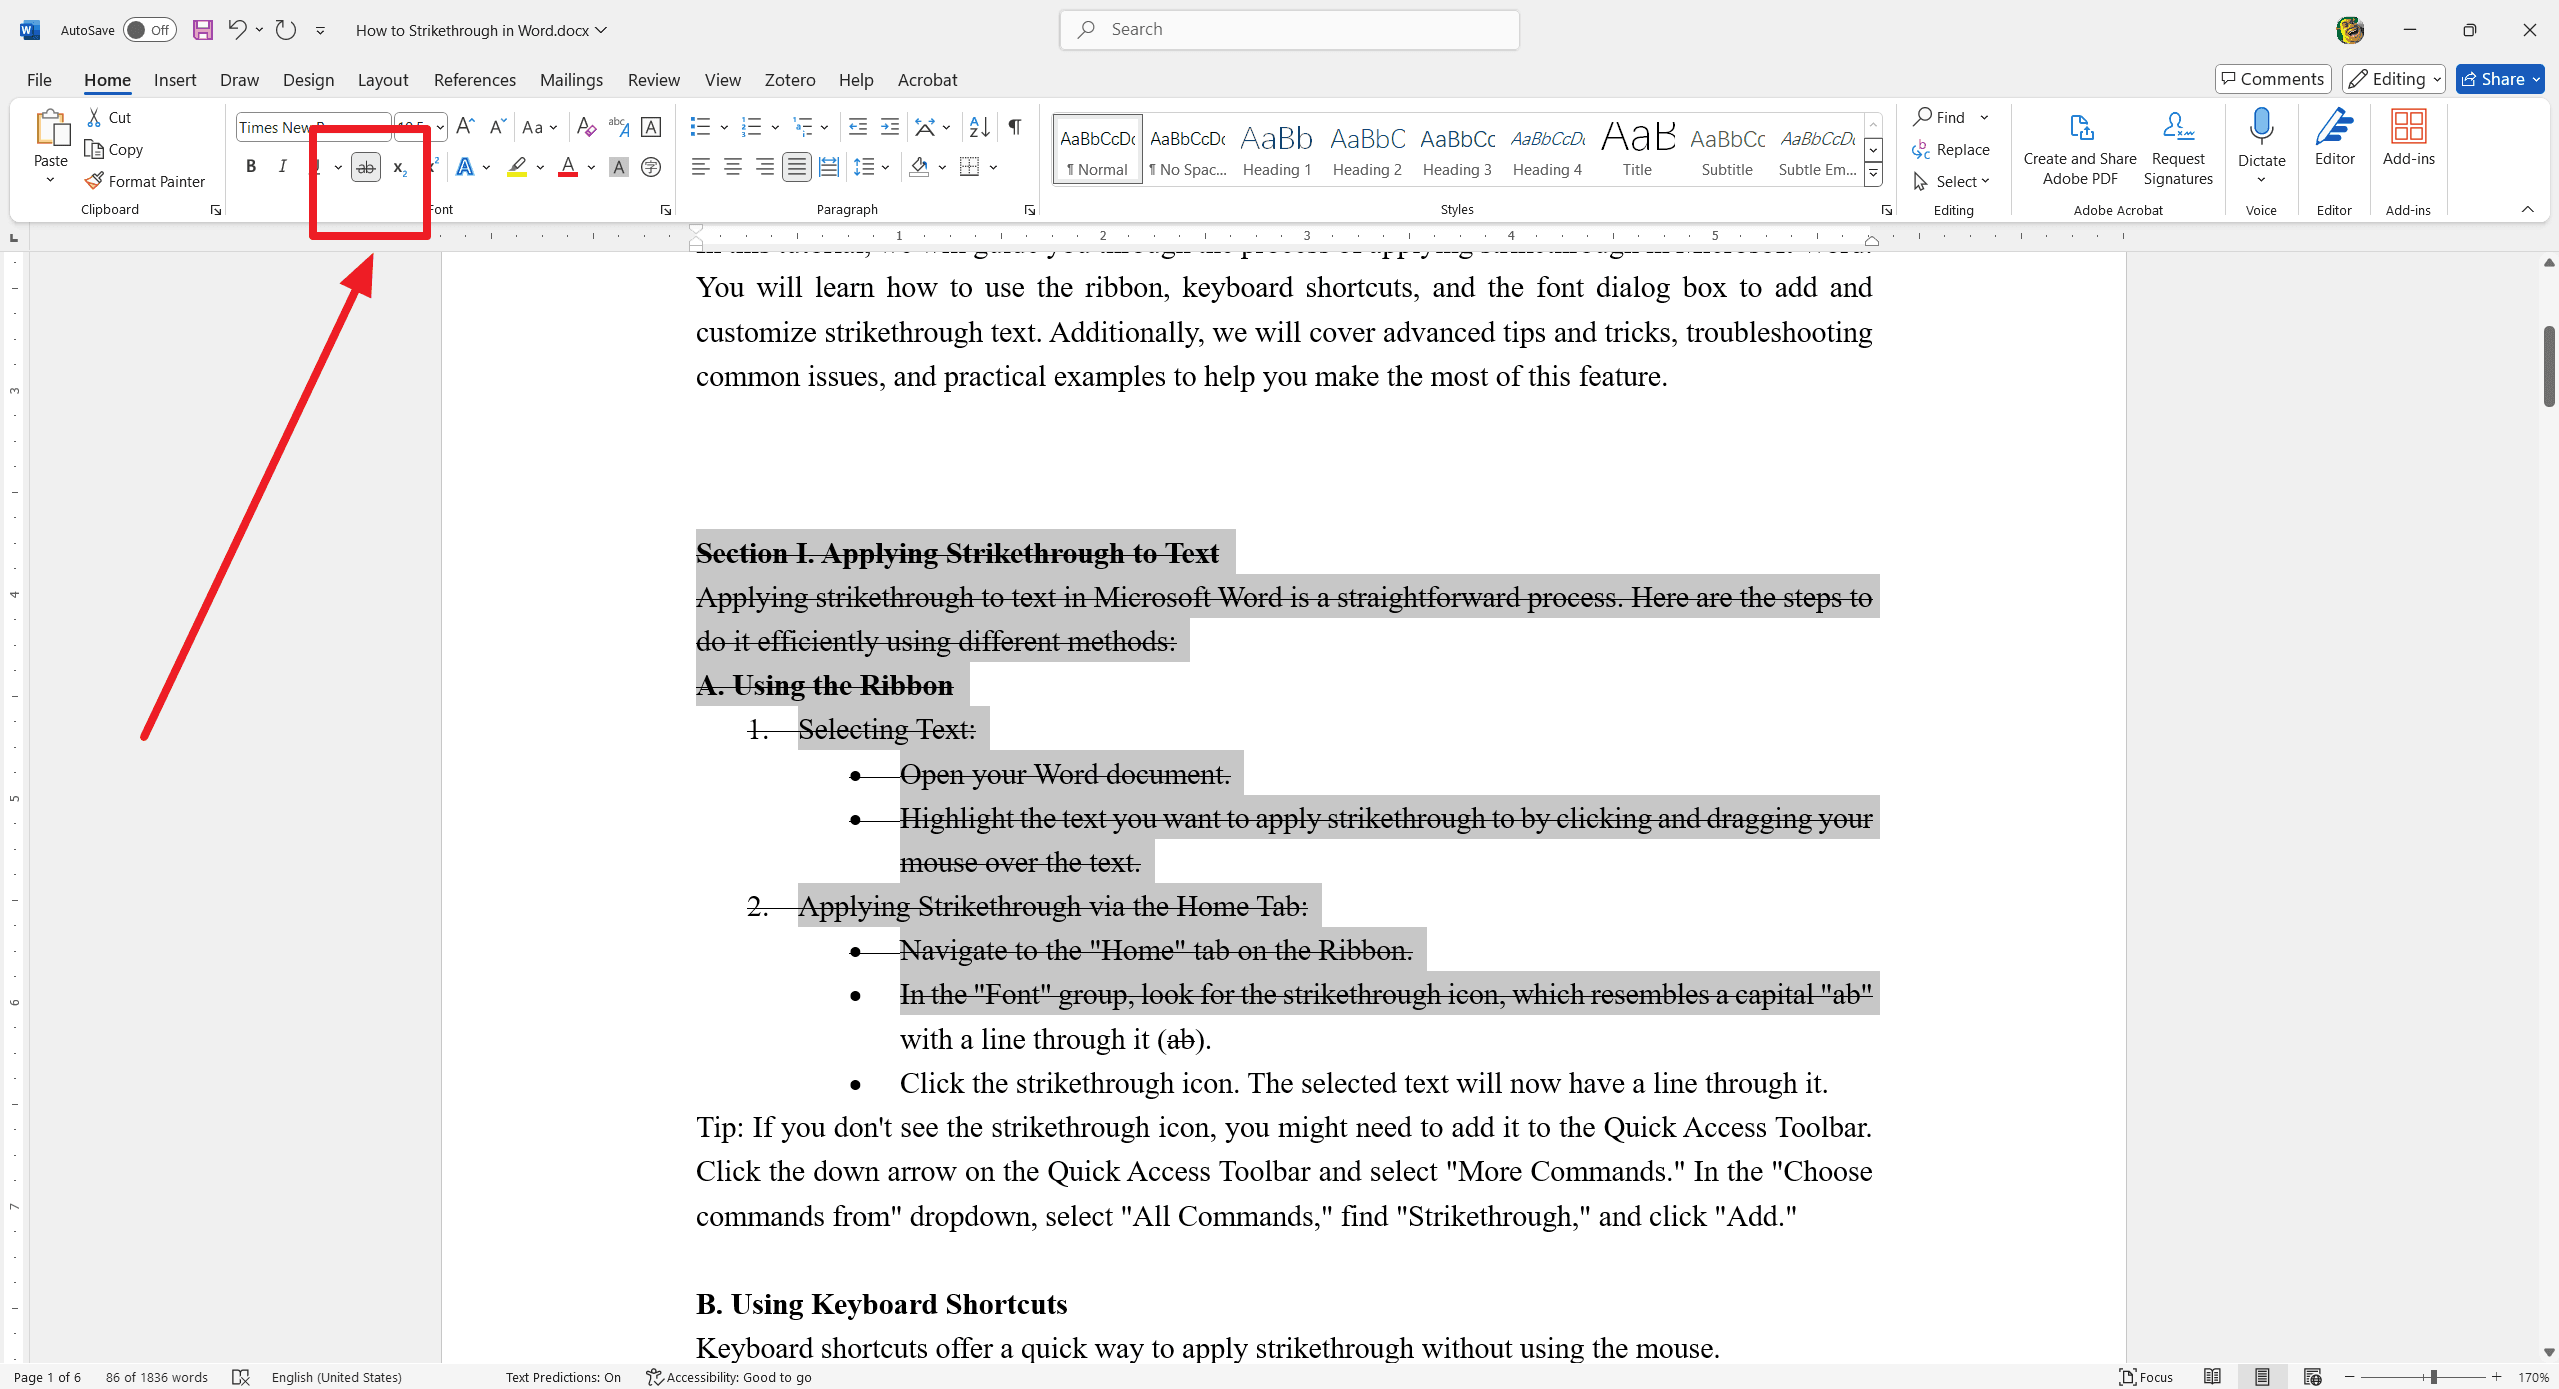2559x1389 pixels.
Task: Clear all formatting with the eraser icon
Action: pos(585,126)
